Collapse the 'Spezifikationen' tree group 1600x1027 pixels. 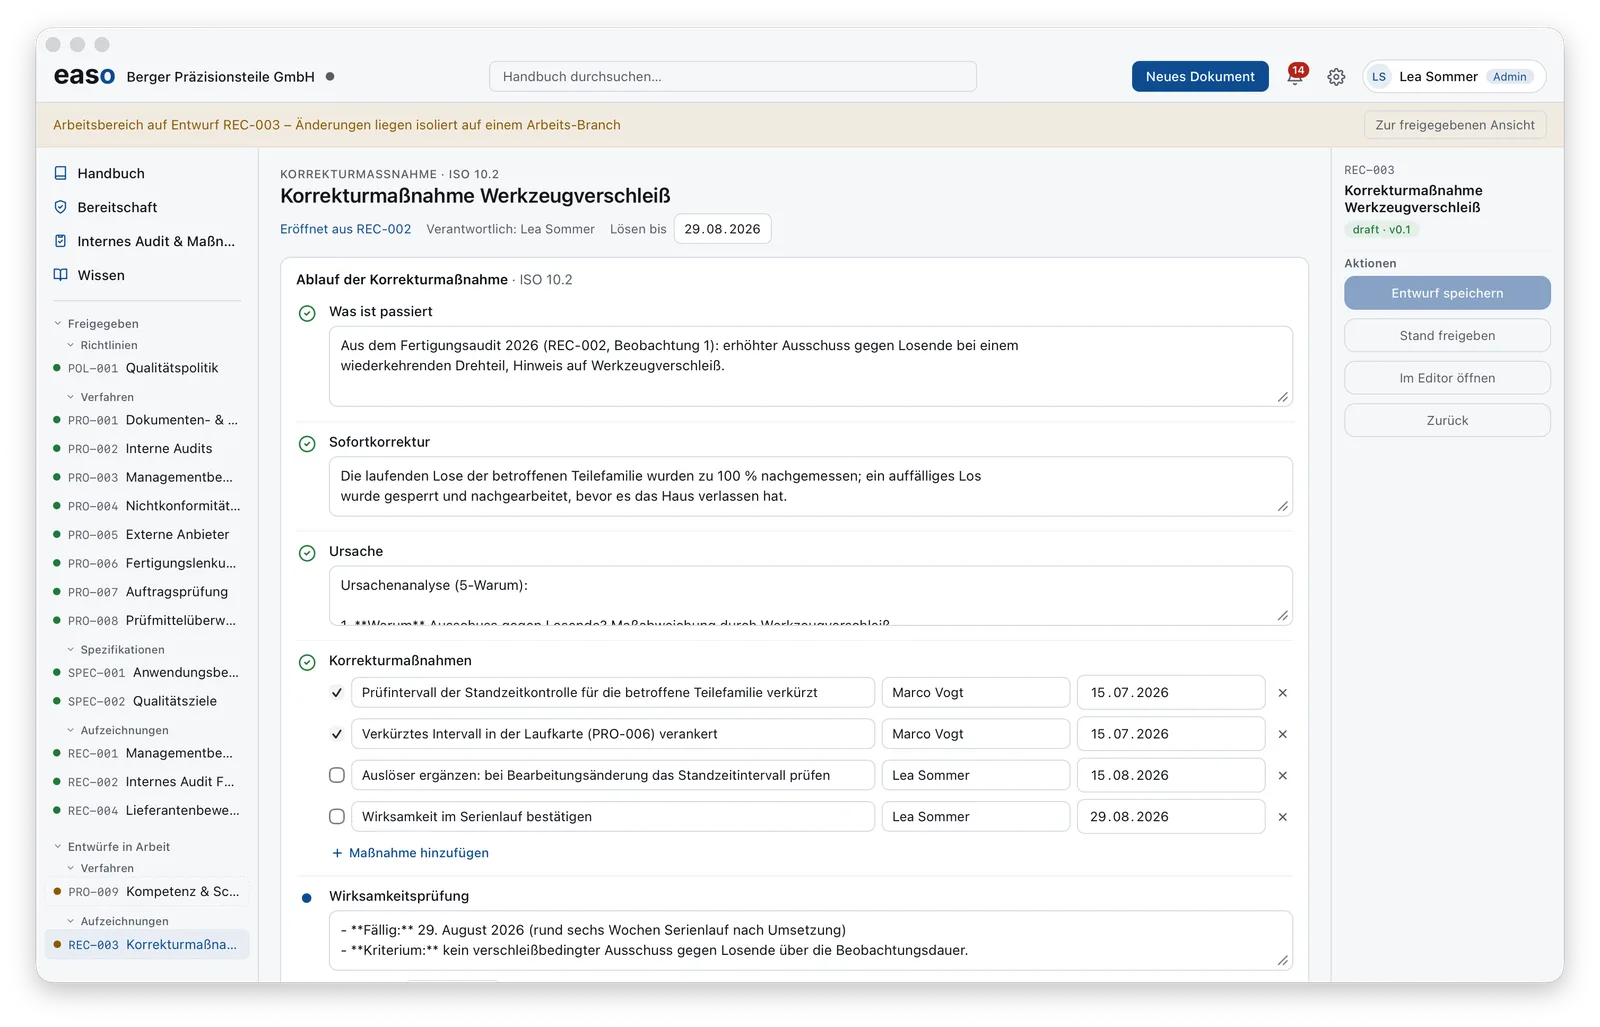tap(71, 650)
